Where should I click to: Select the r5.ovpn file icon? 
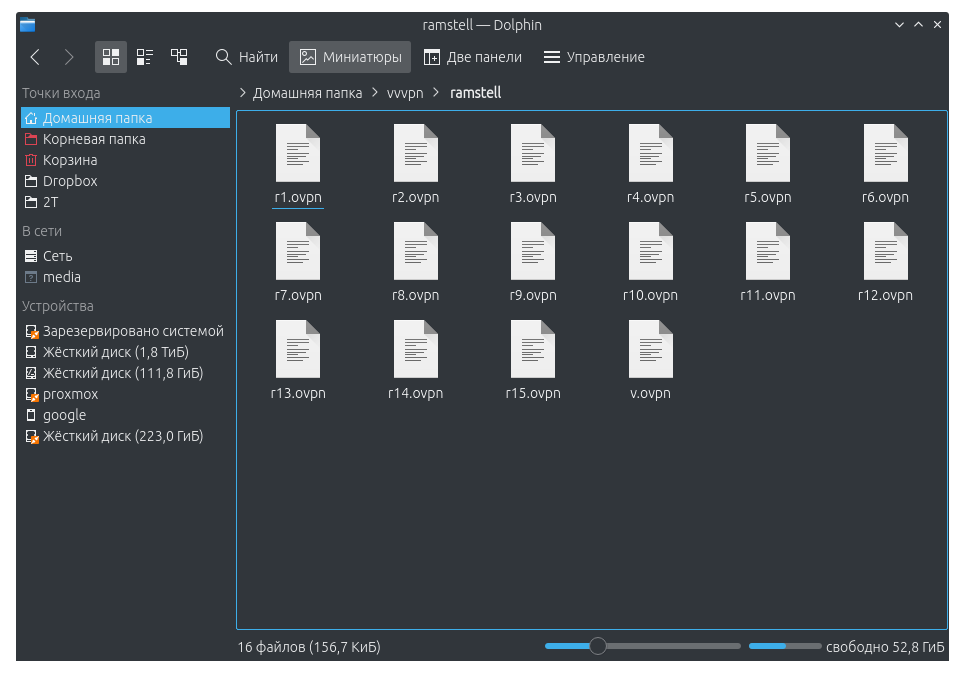(x=767, y=153)
